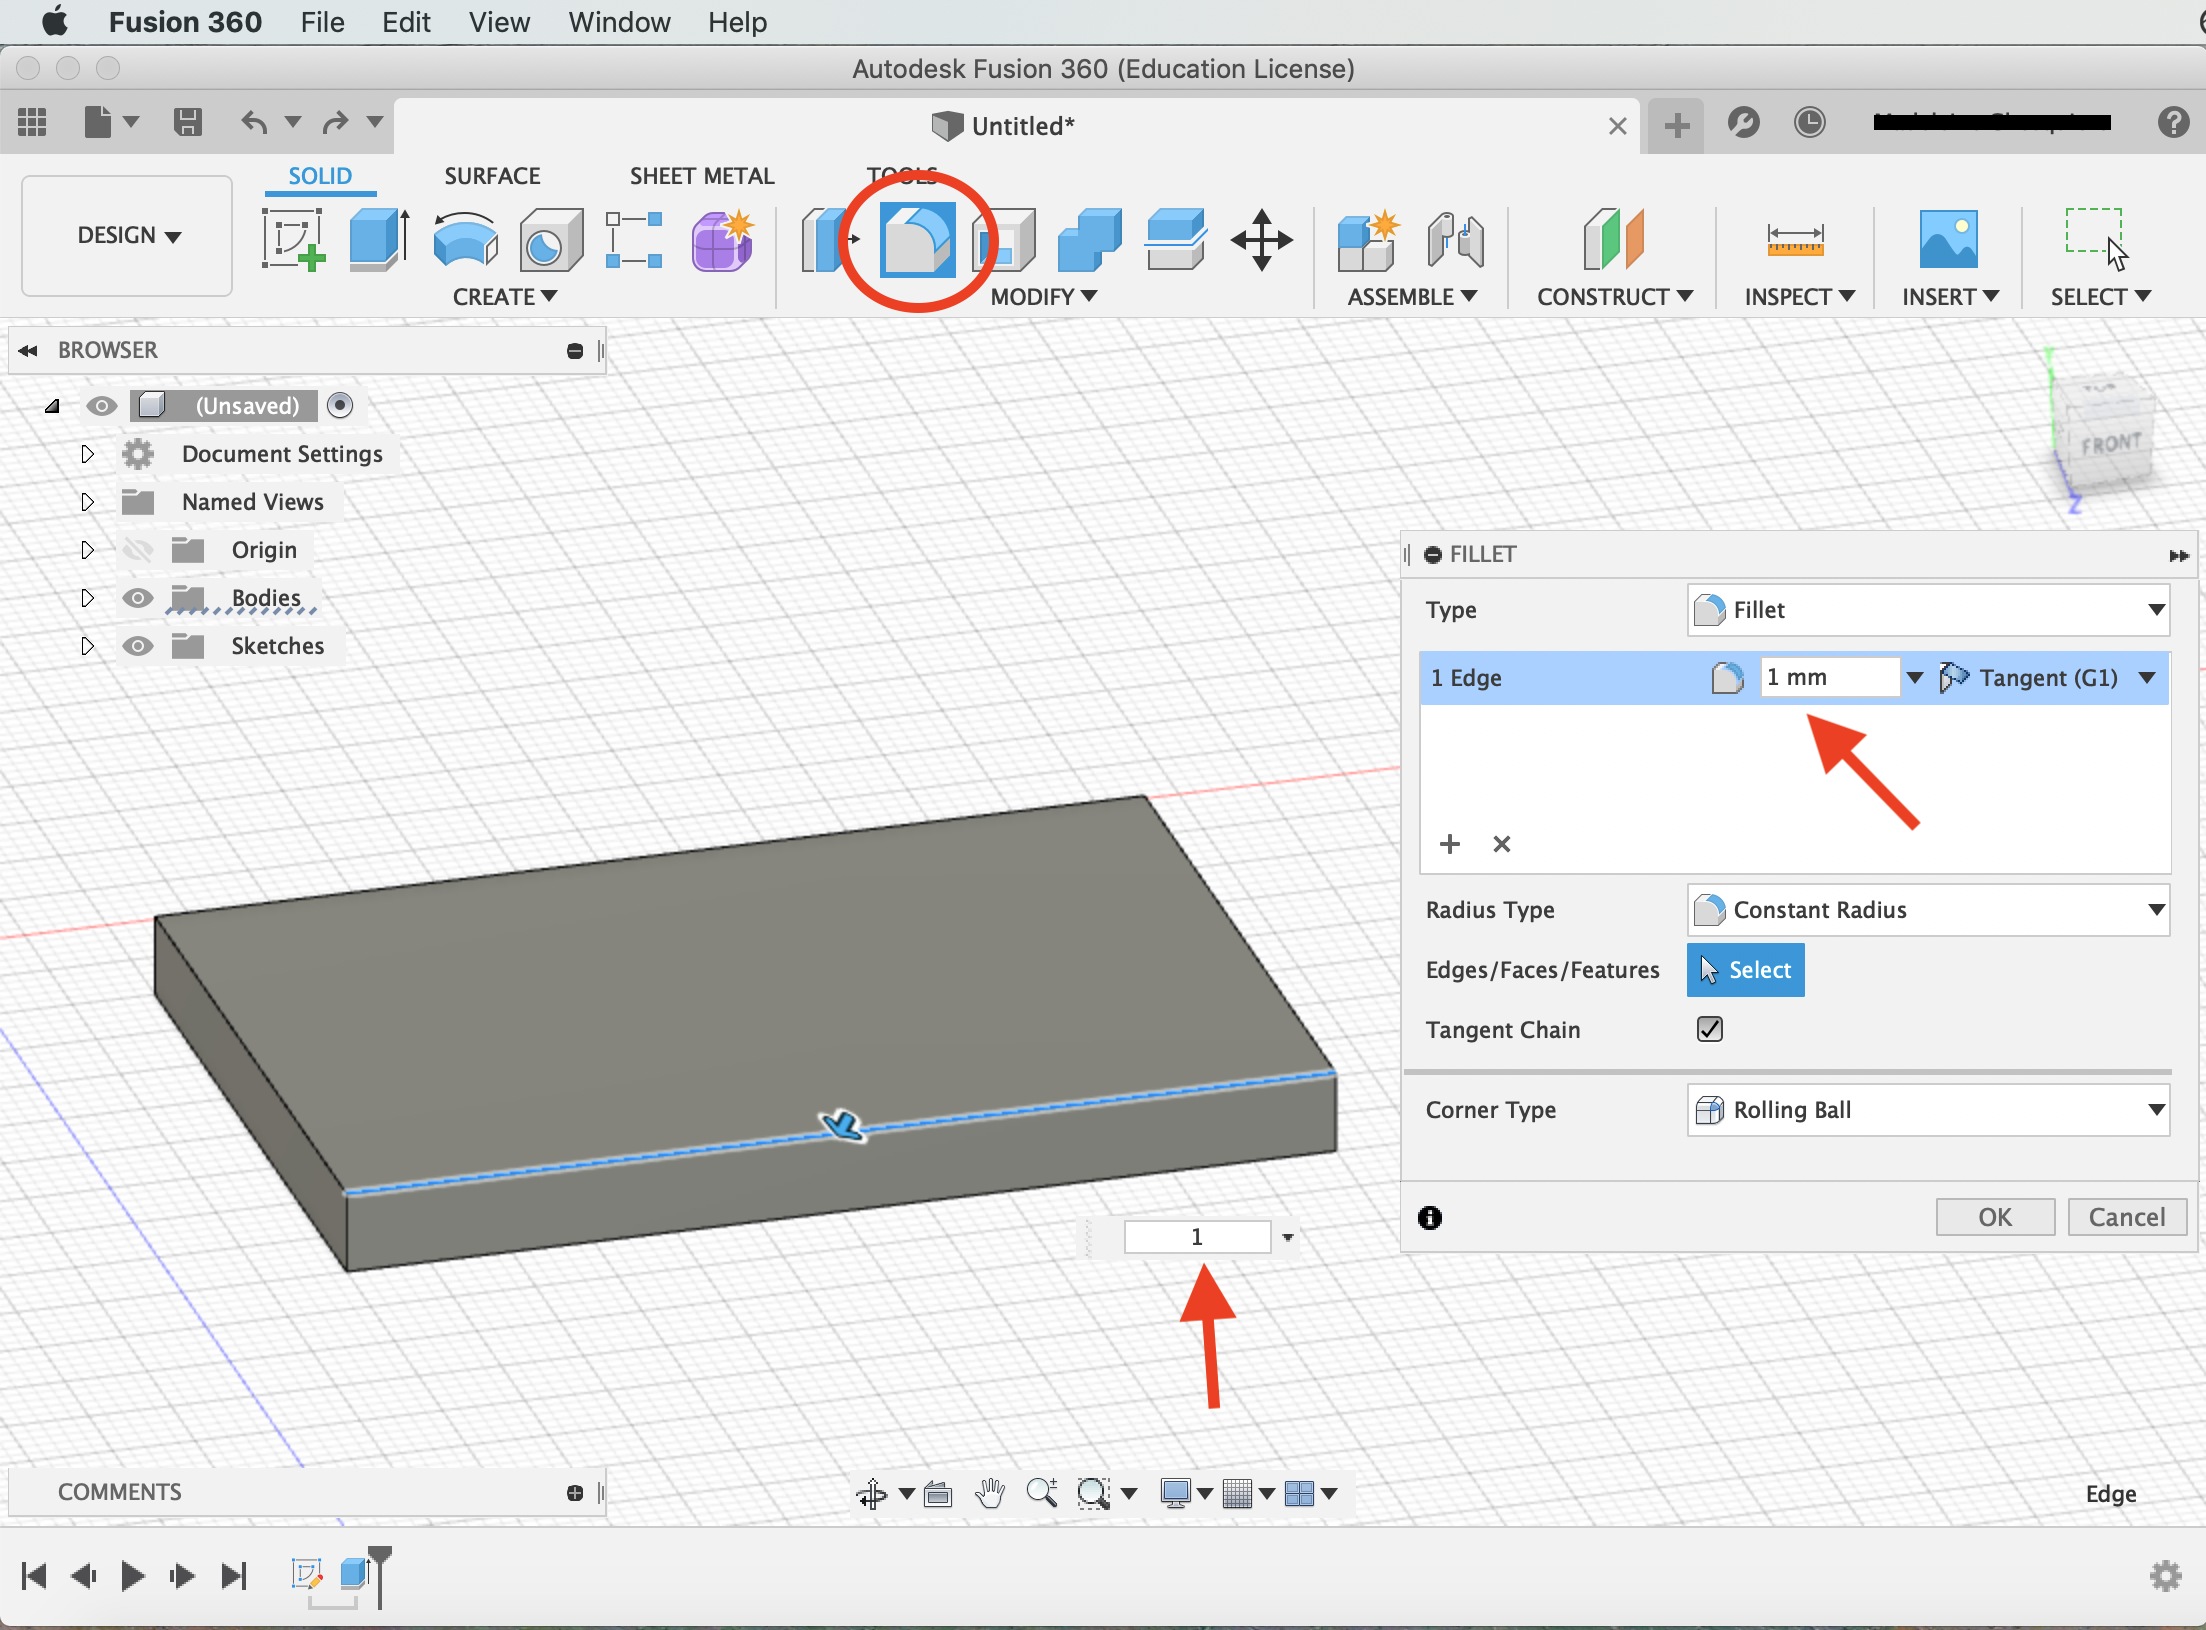Click the Select button for edges
This screenshot has height=1630, width=2206.
click(1745, 969)
